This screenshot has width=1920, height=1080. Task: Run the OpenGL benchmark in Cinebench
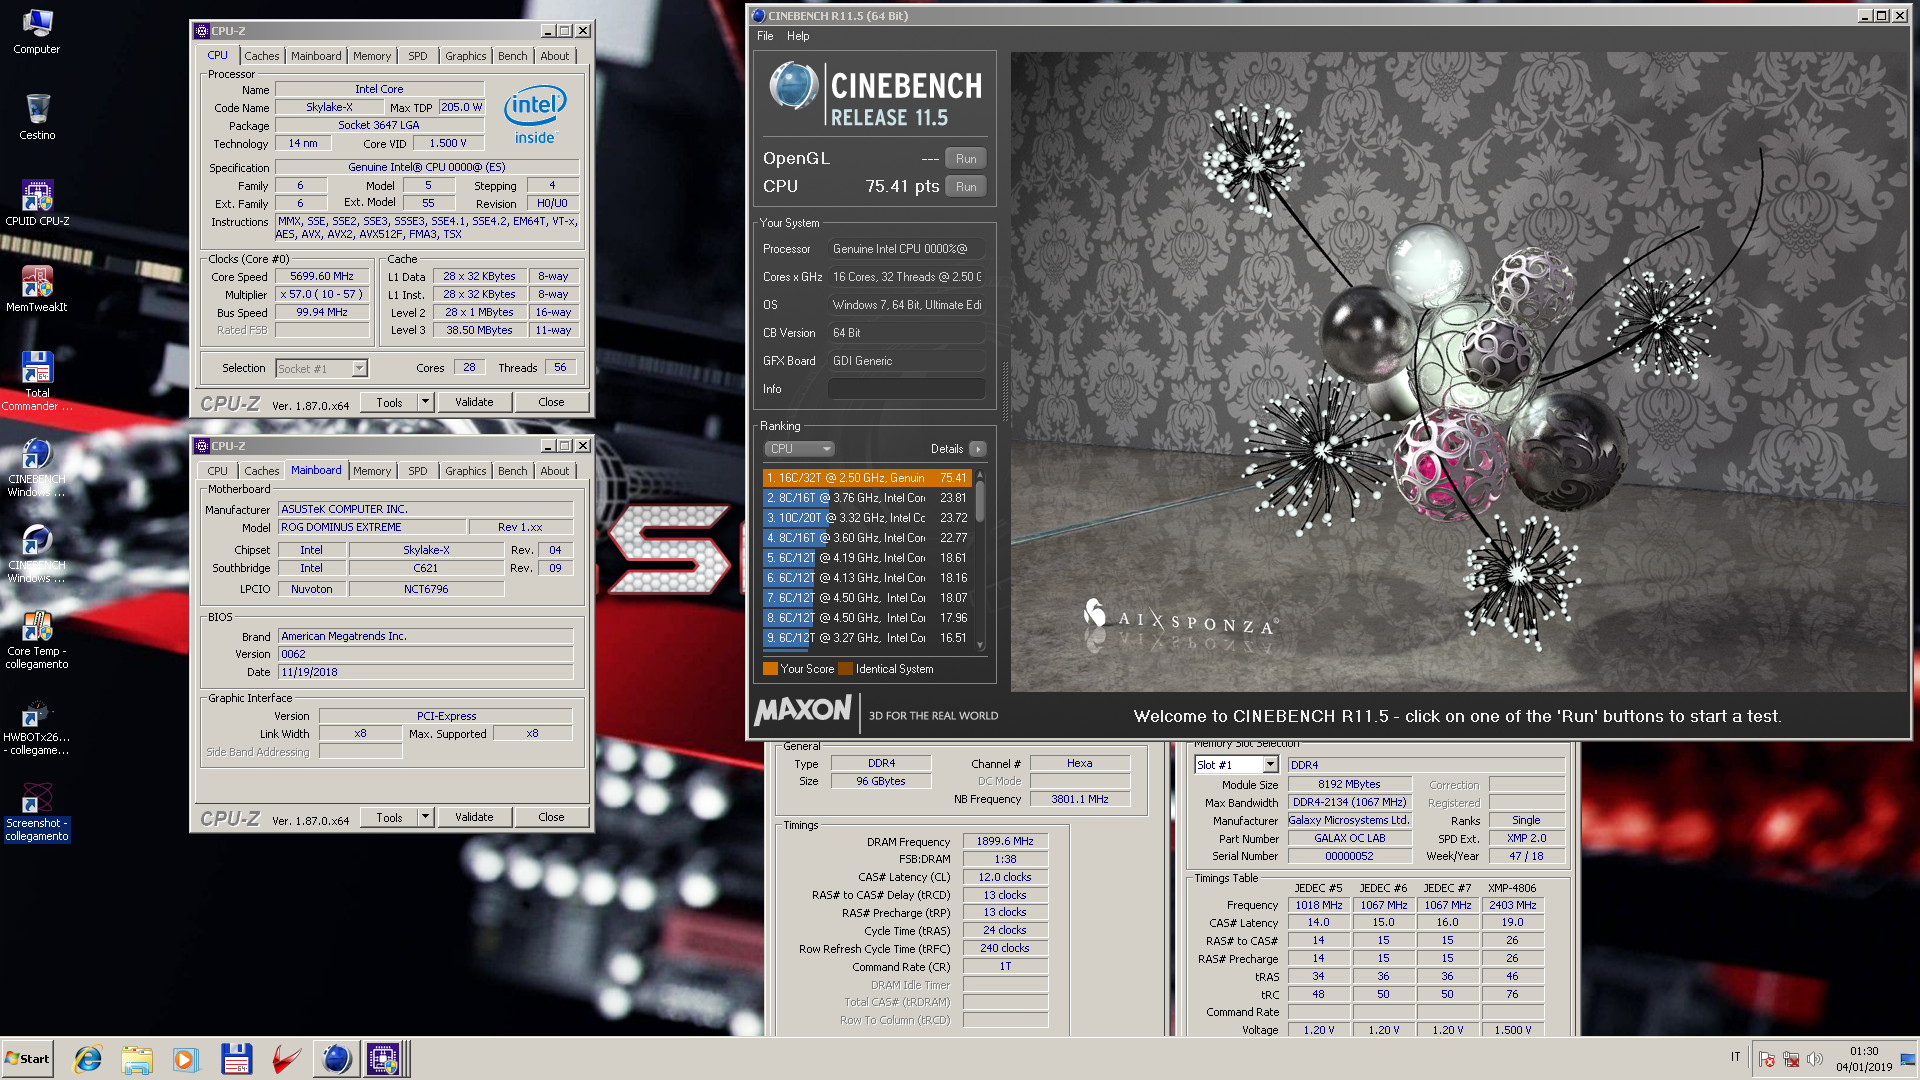pyautogui.click(x=966, y=159)
